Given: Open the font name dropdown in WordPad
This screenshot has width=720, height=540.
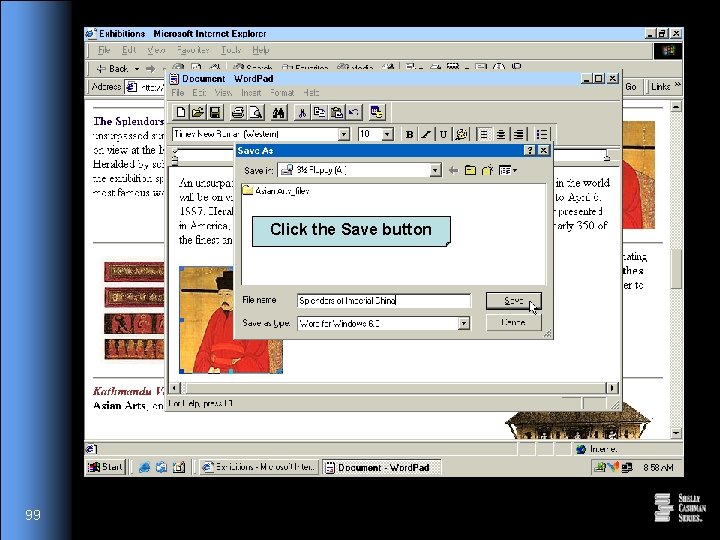Looking at the screenshot, I should (x=343, y=134).
